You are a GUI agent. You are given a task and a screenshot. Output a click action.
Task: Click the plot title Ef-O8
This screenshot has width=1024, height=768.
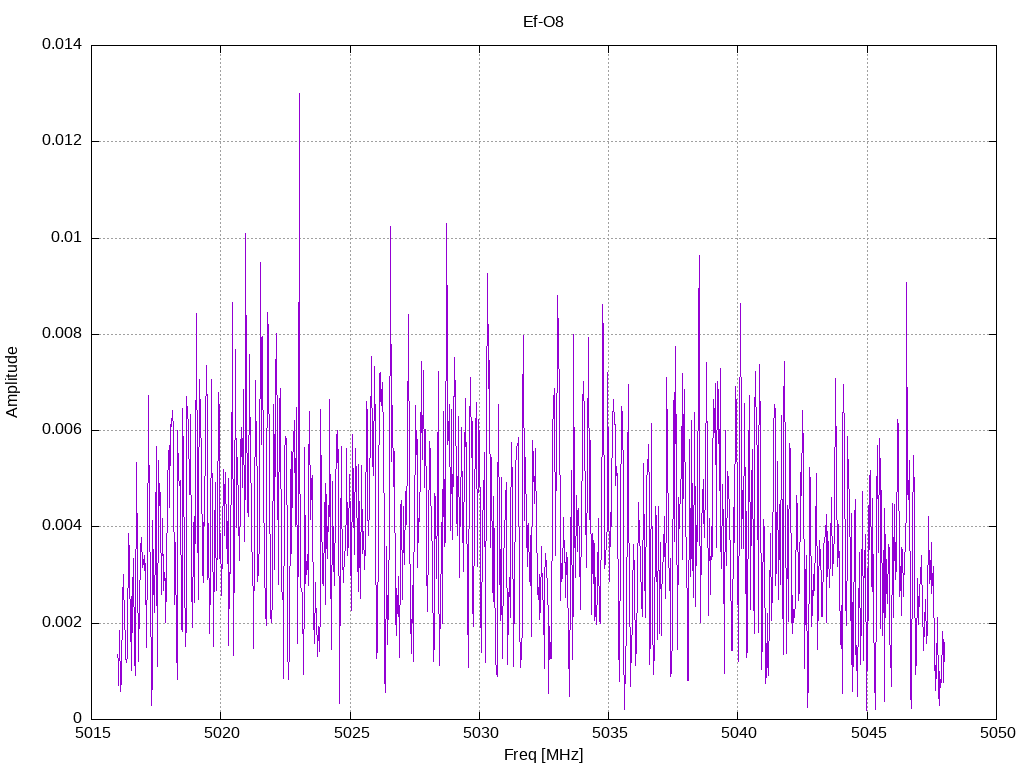pyautogui.click(x=543, y=22)
